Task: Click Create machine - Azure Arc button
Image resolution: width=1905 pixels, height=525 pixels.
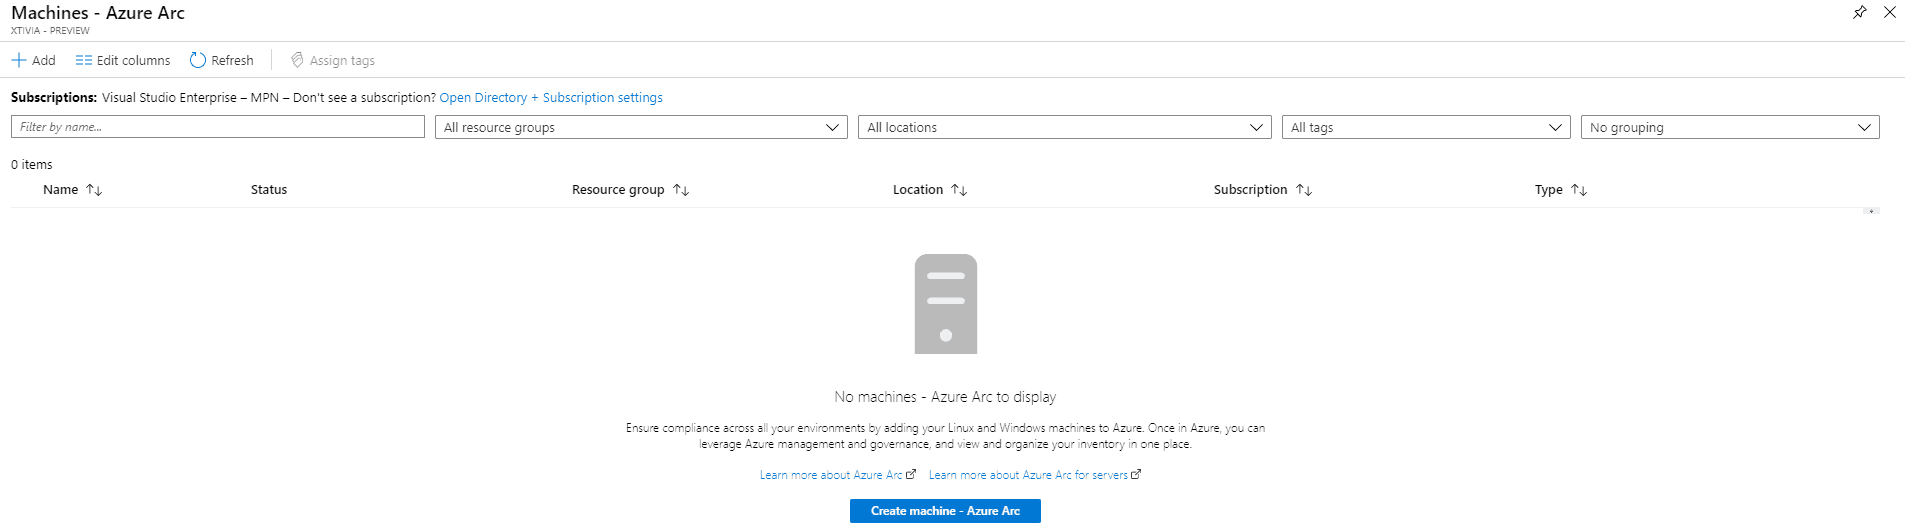Action: point(945,511)
